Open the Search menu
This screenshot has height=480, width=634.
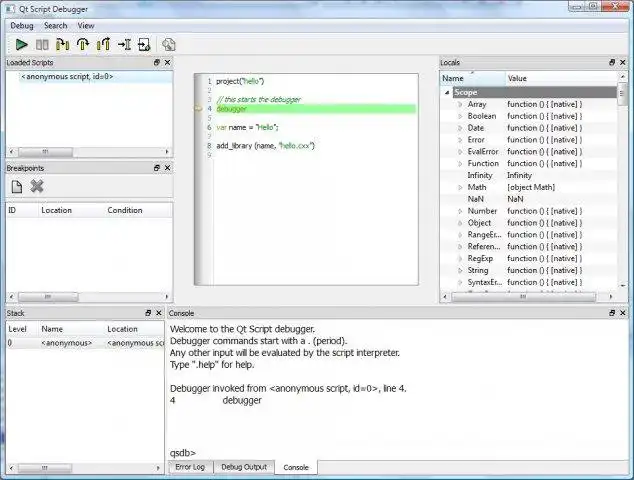click(55, 25)
